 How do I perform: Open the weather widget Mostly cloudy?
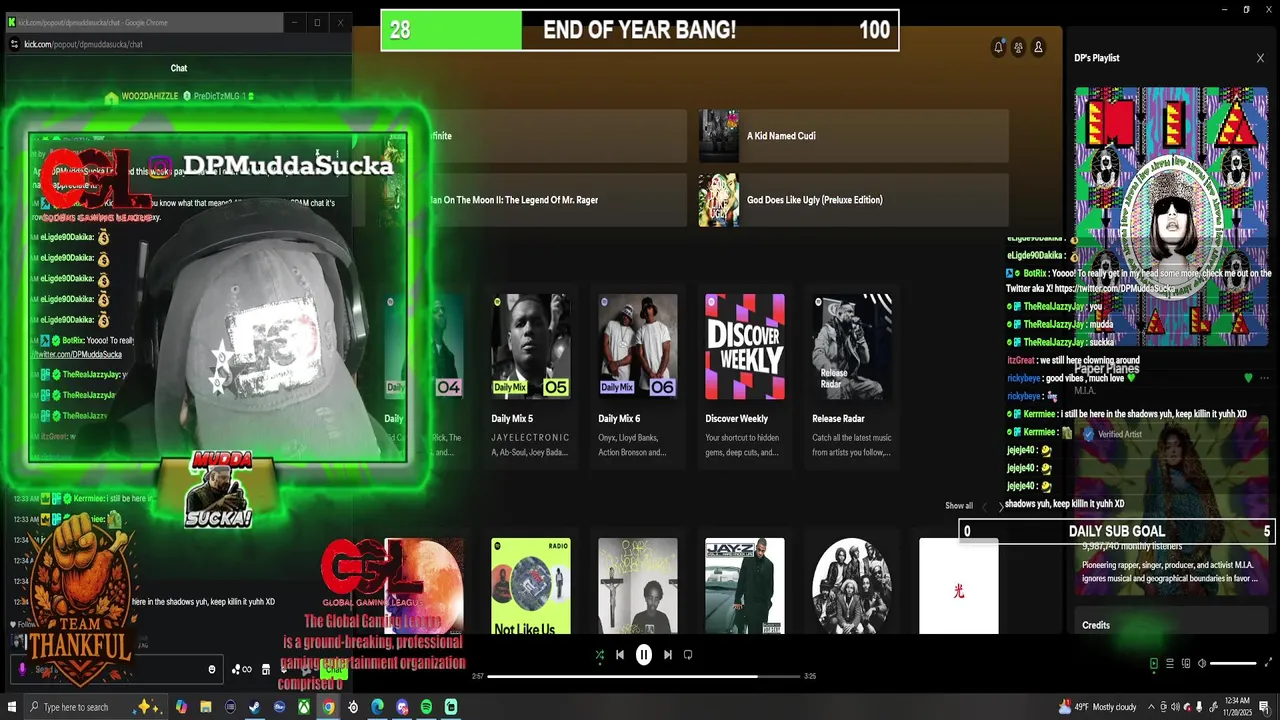(x=1098, y=707)
